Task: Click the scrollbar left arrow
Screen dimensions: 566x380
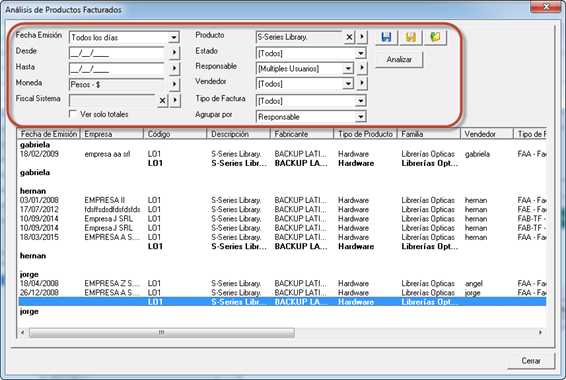Action: 23,332
